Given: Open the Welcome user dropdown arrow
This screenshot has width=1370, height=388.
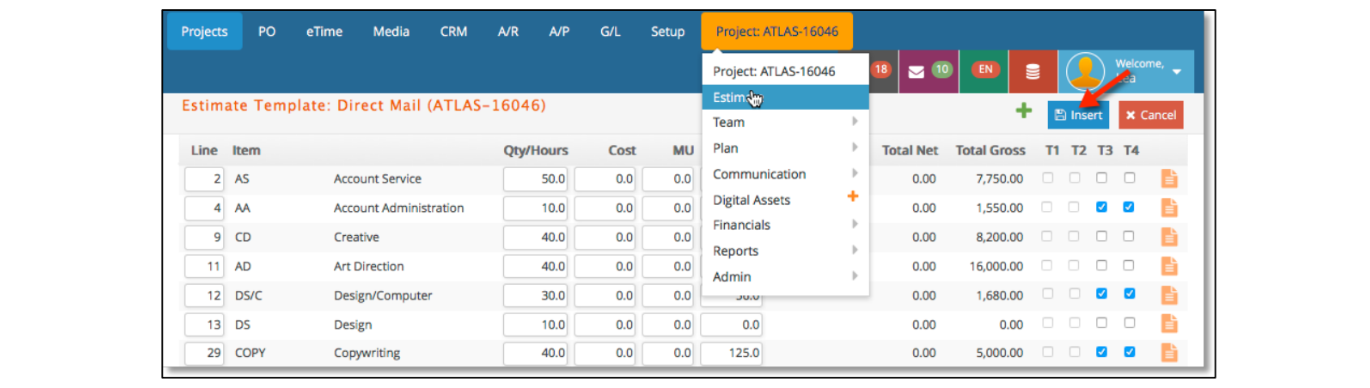Looking at the screenshot, I should coord(1176,72).
